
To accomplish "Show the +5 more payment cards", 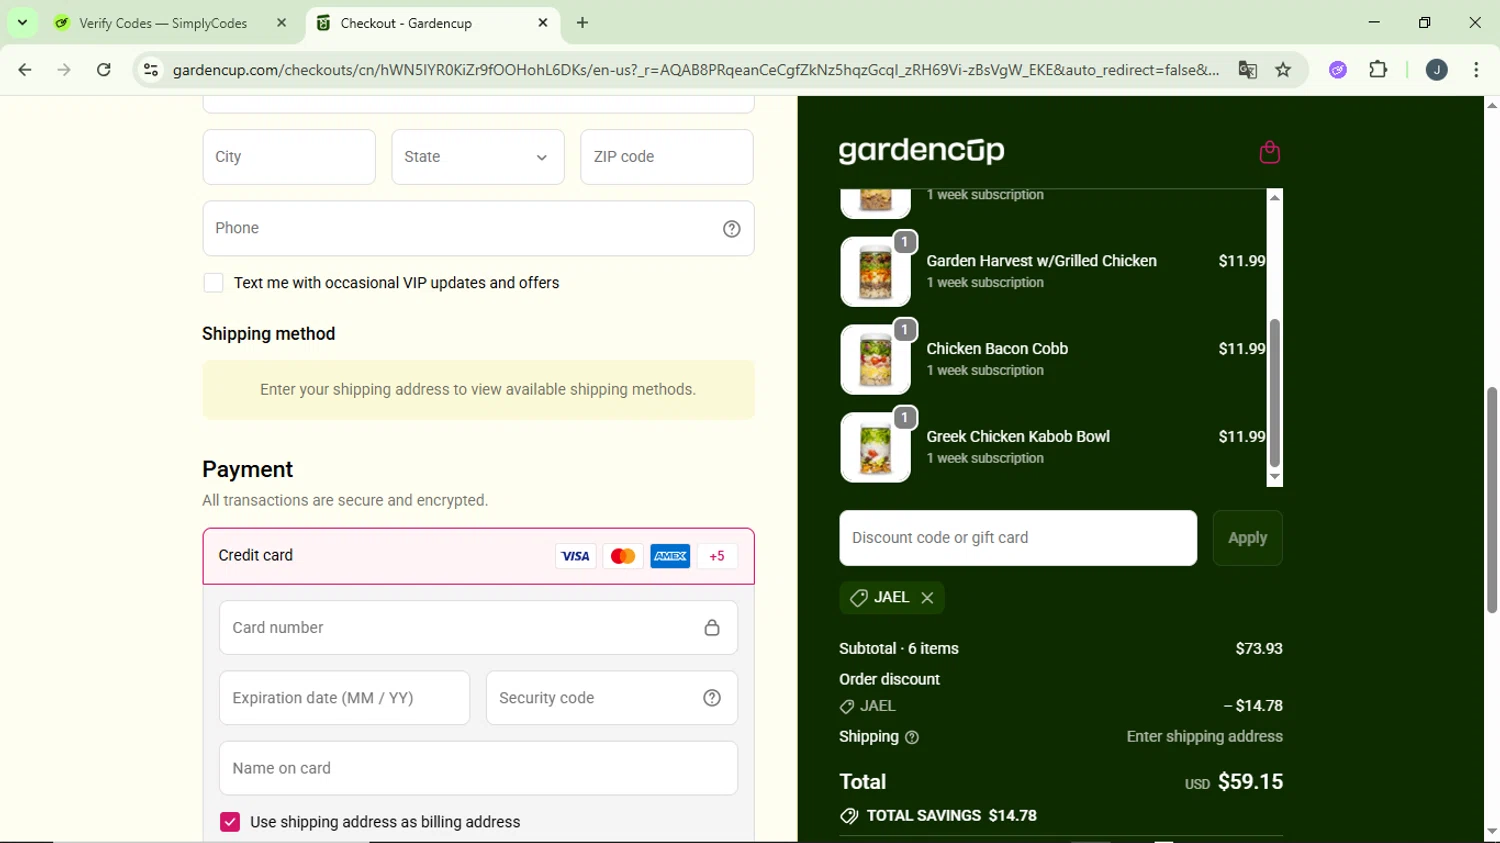I will 717,556.
